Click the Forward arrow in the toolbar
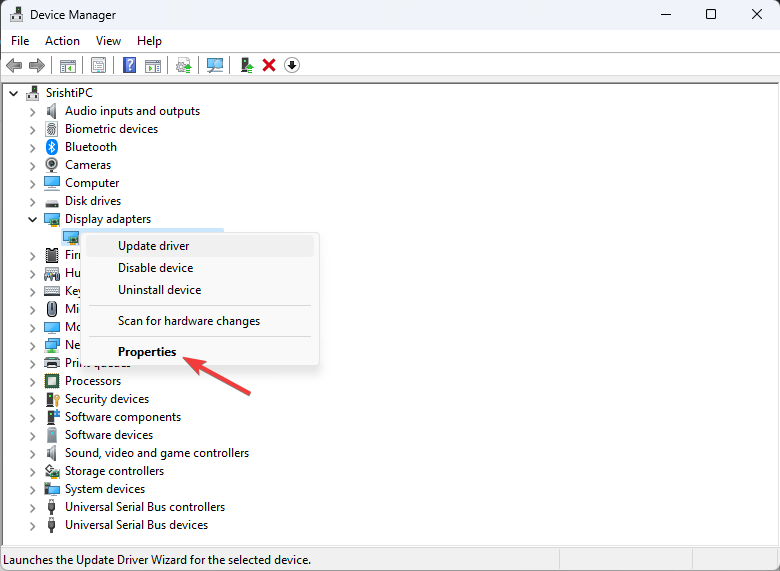The image size is (780, 571). (x=37, y=65)
